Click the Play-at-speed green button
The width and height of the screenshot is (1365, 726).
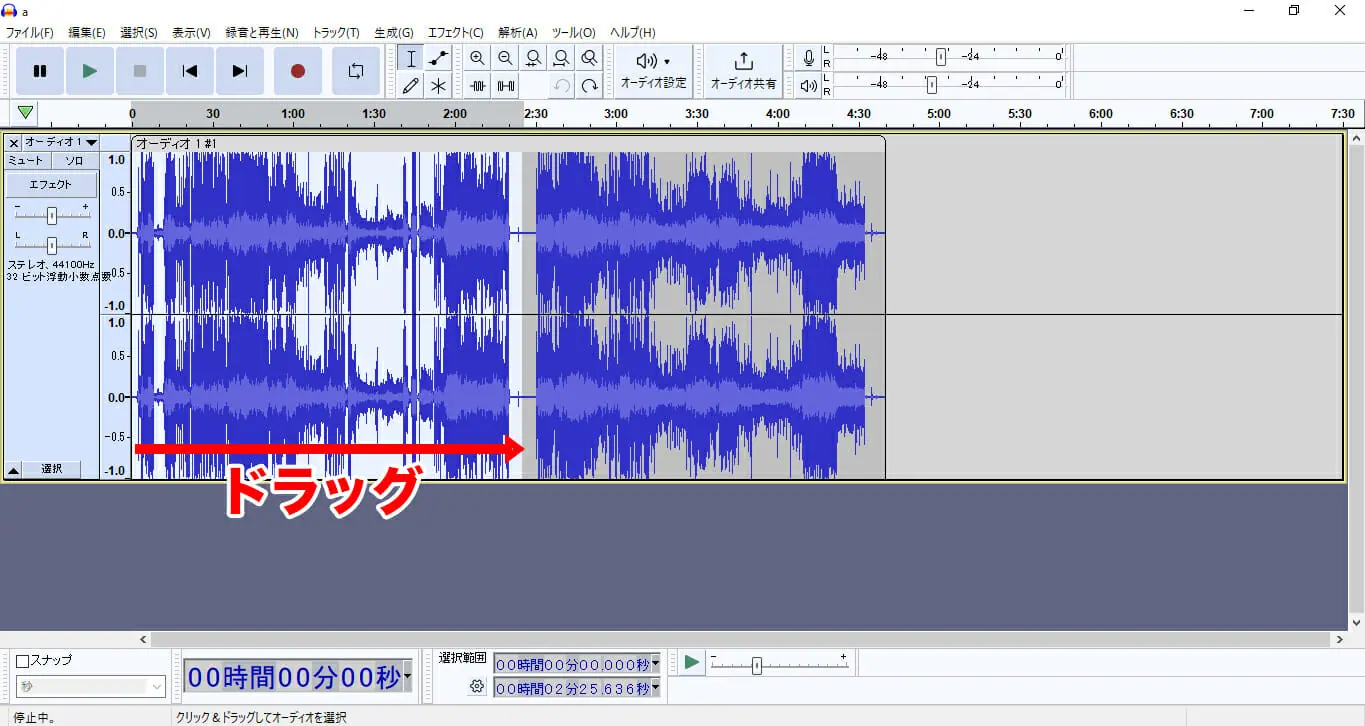(691, 662)
